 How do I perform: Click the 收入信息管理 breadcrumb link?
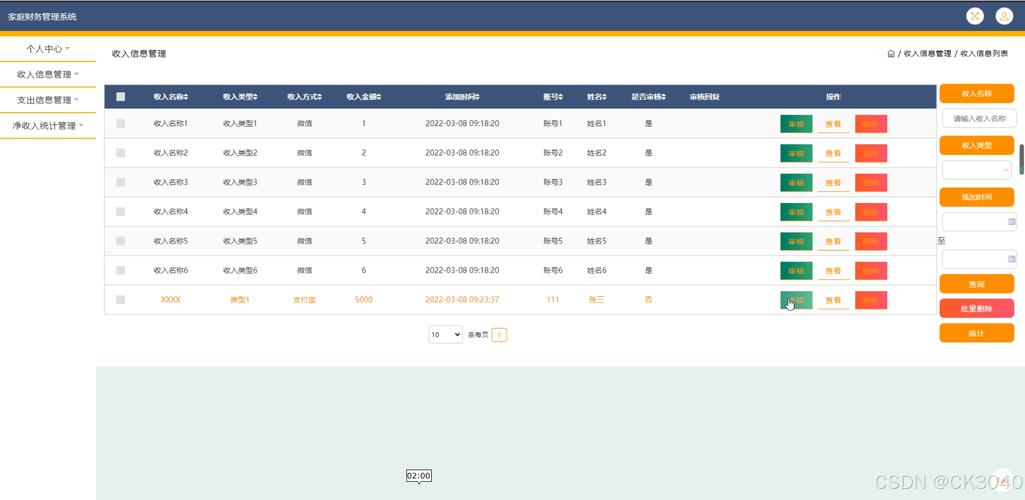click(927, 54)
